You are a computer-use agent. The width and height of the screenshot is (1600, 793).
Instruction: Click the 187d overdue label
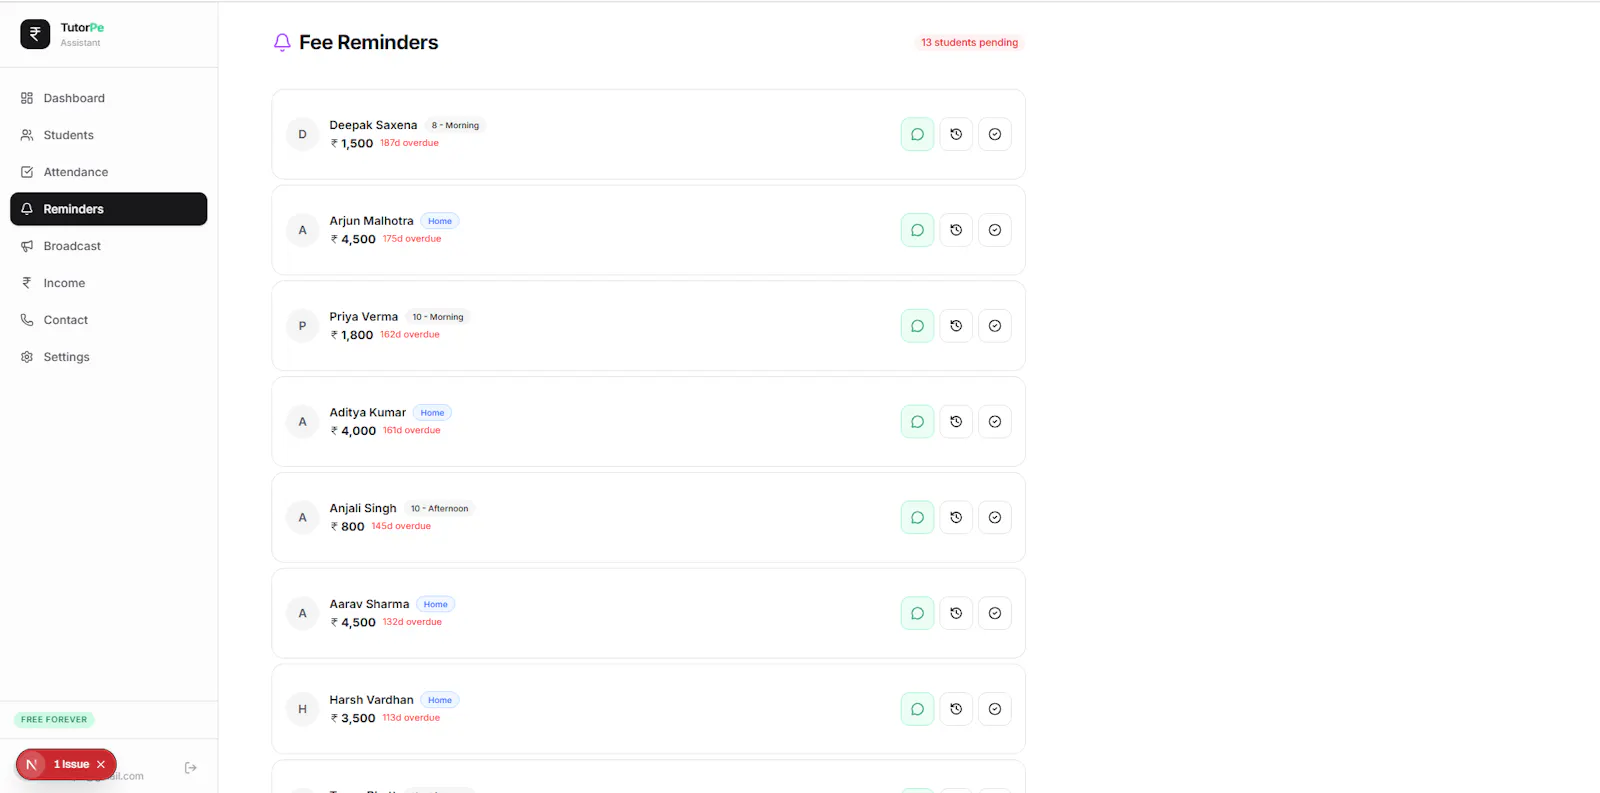pyautogui.click(x=409, y=143)
